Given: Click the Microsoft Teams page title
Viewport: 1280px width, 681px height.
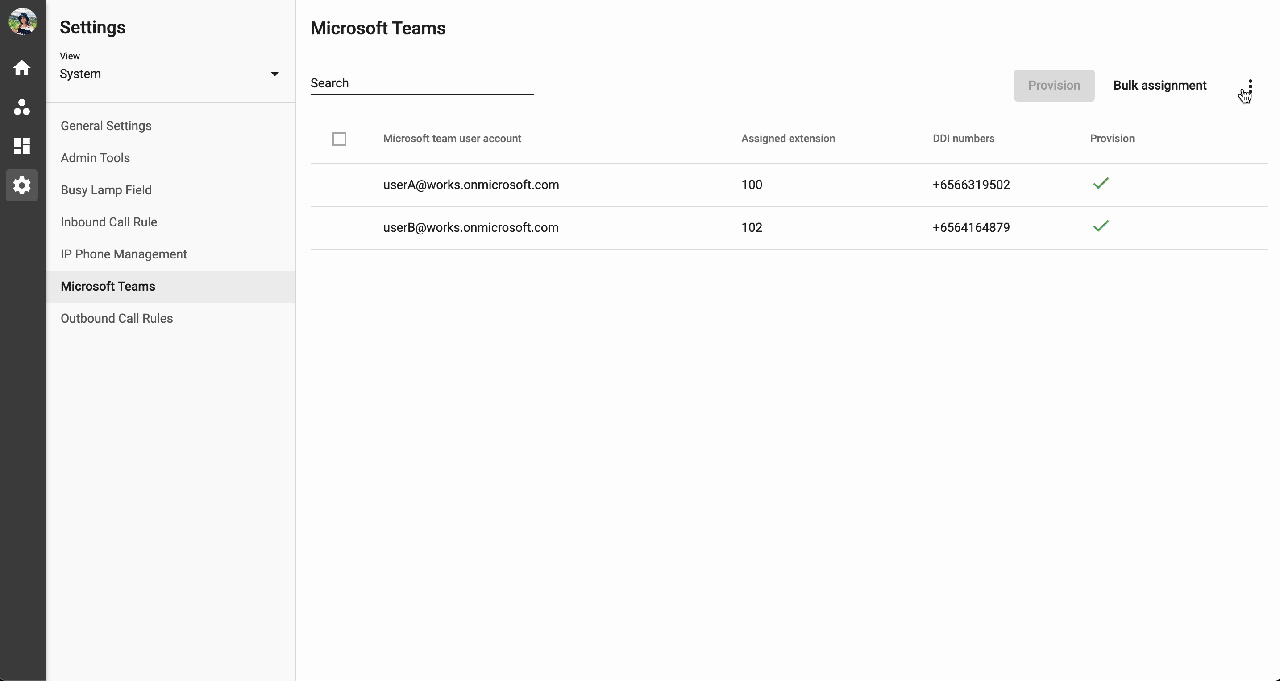Looking at the screenshot, I should pos(378,28).
